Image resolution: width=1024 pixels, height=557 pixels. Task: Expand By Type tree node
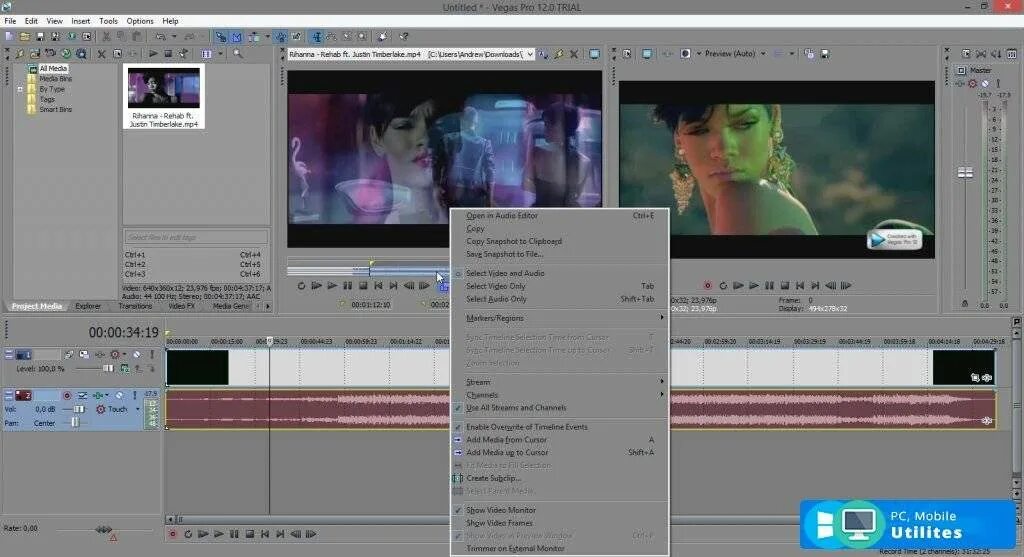(20, 89)
